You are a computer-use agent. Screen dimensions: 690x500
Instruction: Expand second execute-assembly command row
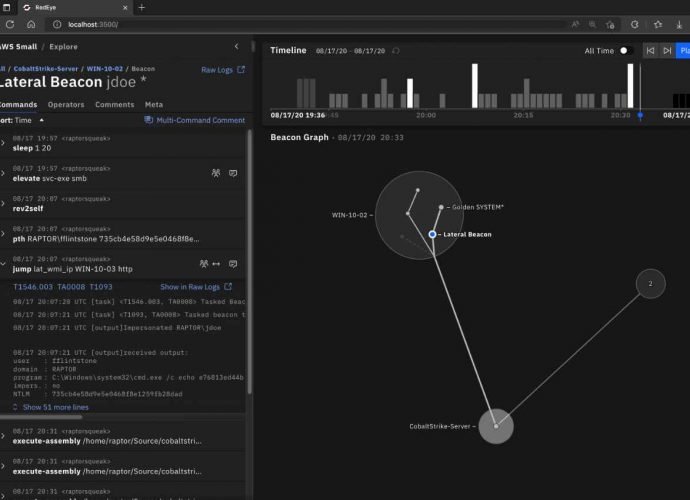3,466
